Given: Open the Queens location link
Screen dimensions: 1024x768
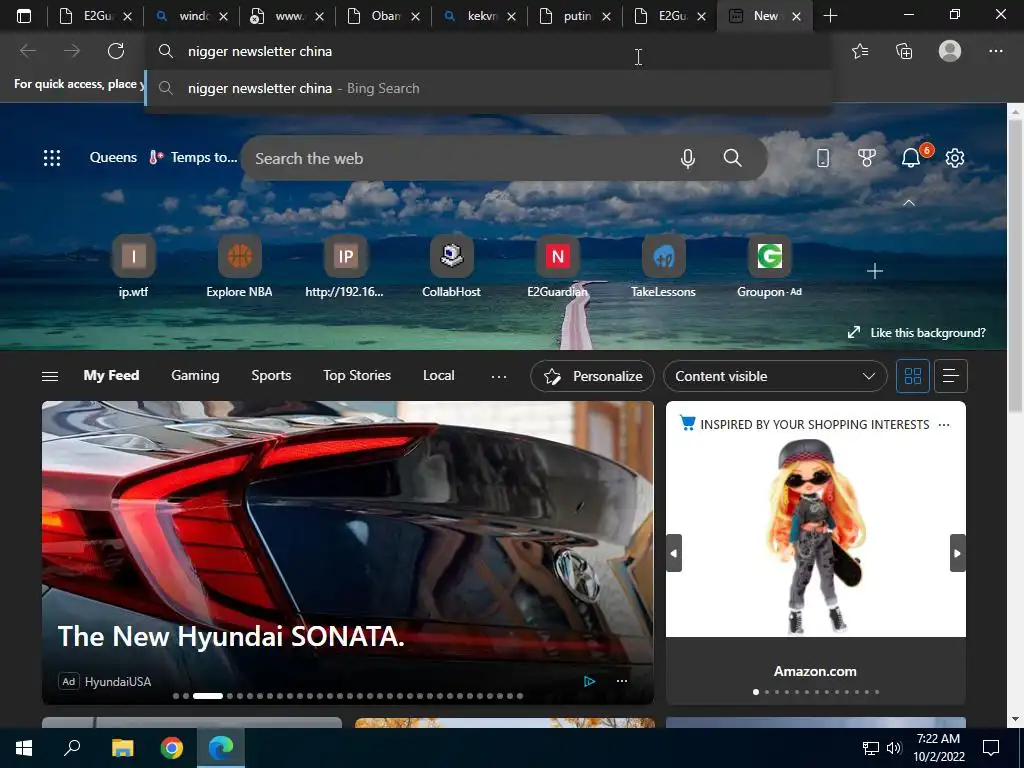Looking at the screenshot, I should click(113, 157).
